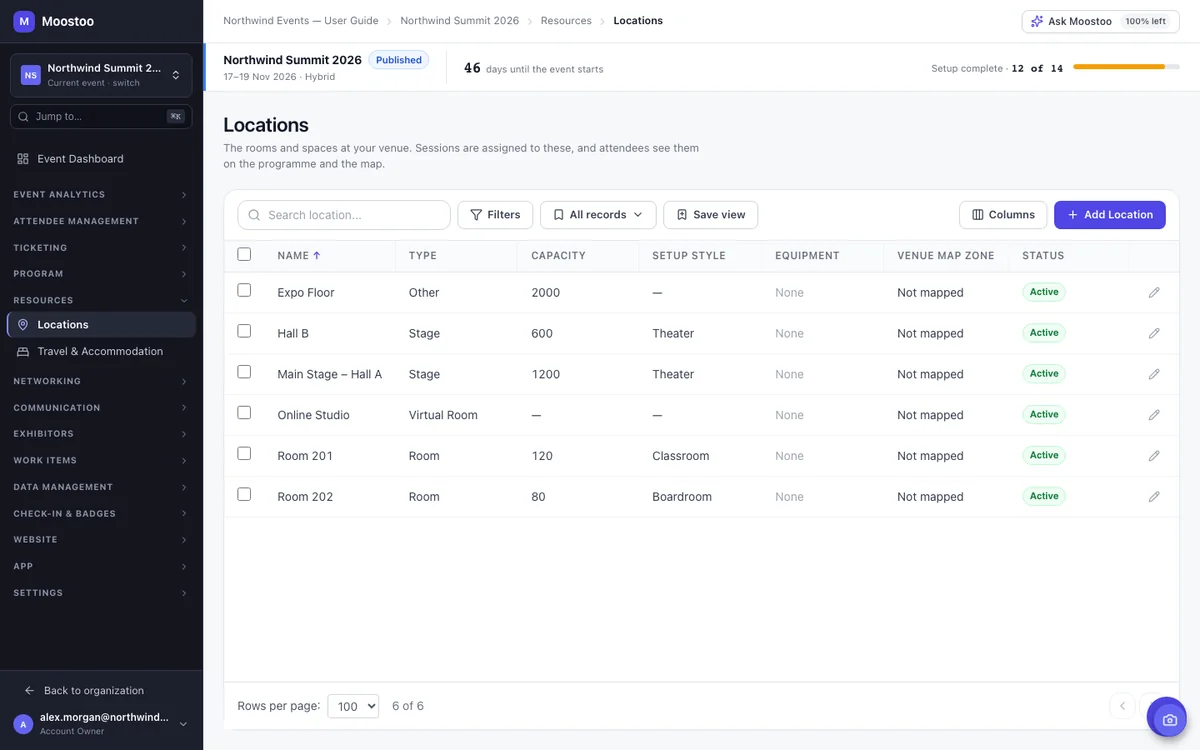Image resolution: width=1200 pixels, height=750 pixels.
Task: Click Back to organization arrow icon
Action: pos(29,691)
